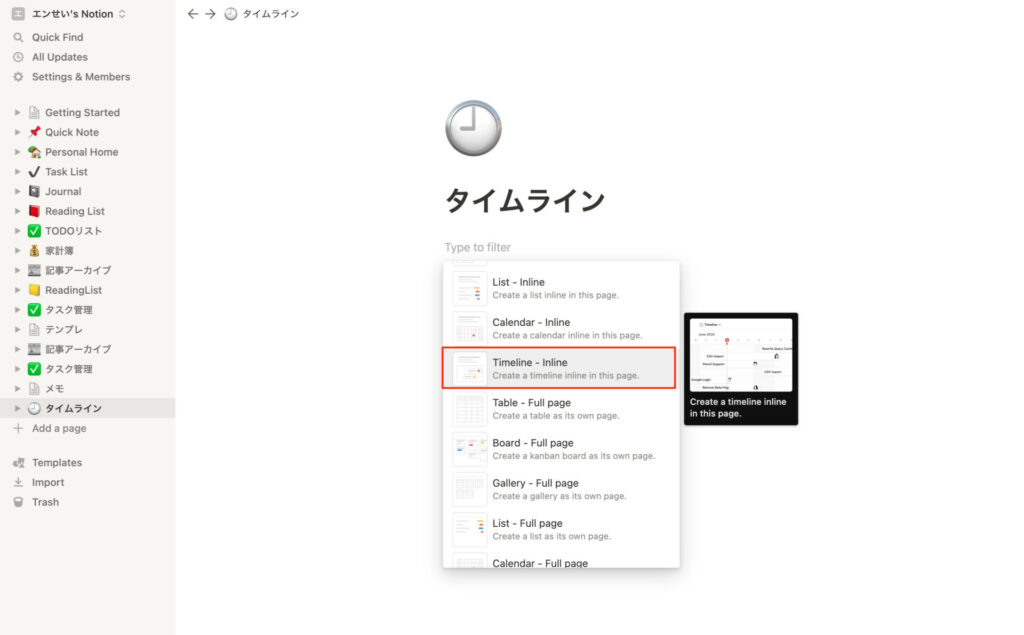Click the Quick Find search icon
This screenshot has height=635, width=1024.
(18, 37)
